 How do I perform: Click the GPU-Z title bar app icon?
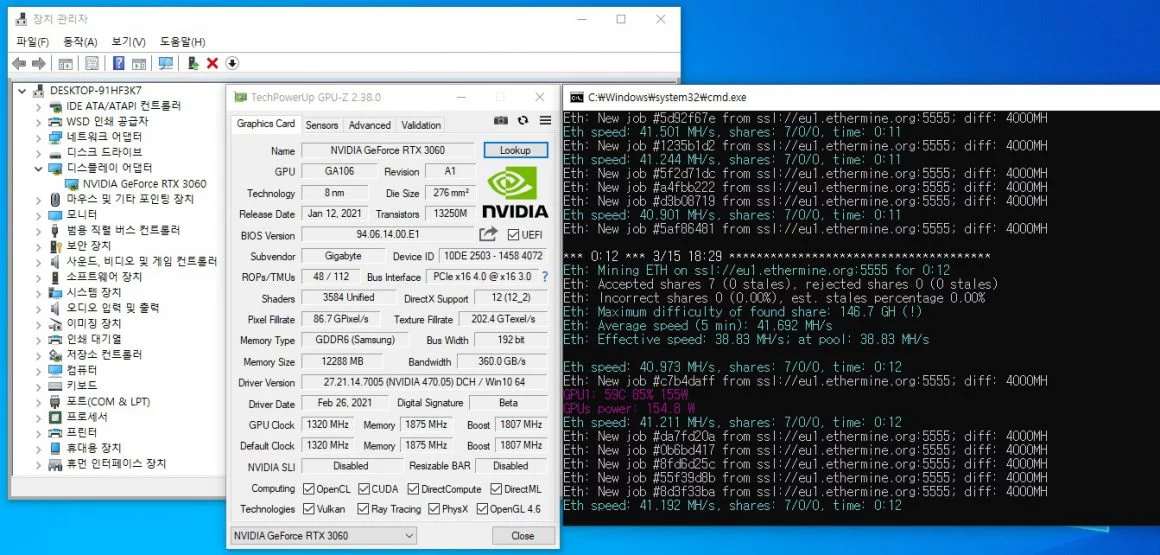(x=240, y=98)
